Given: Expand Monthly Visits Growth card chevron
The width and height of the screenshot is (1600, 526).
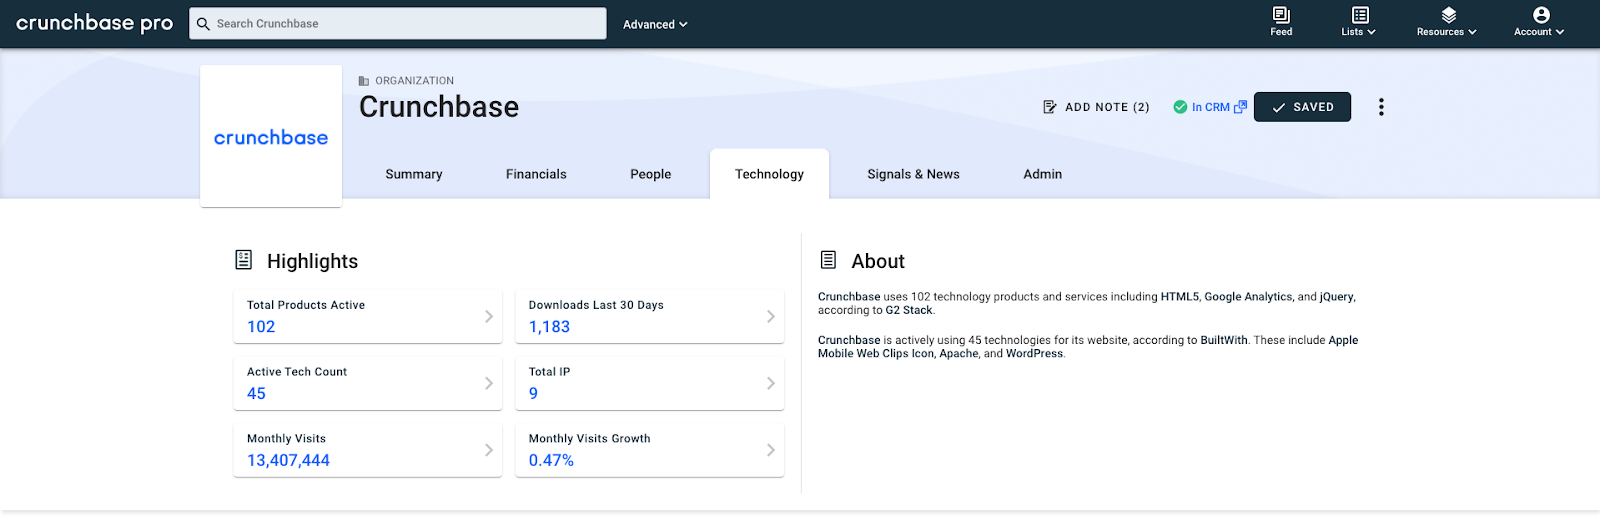Looking at the screenshot, I should [x=771, y=450].
